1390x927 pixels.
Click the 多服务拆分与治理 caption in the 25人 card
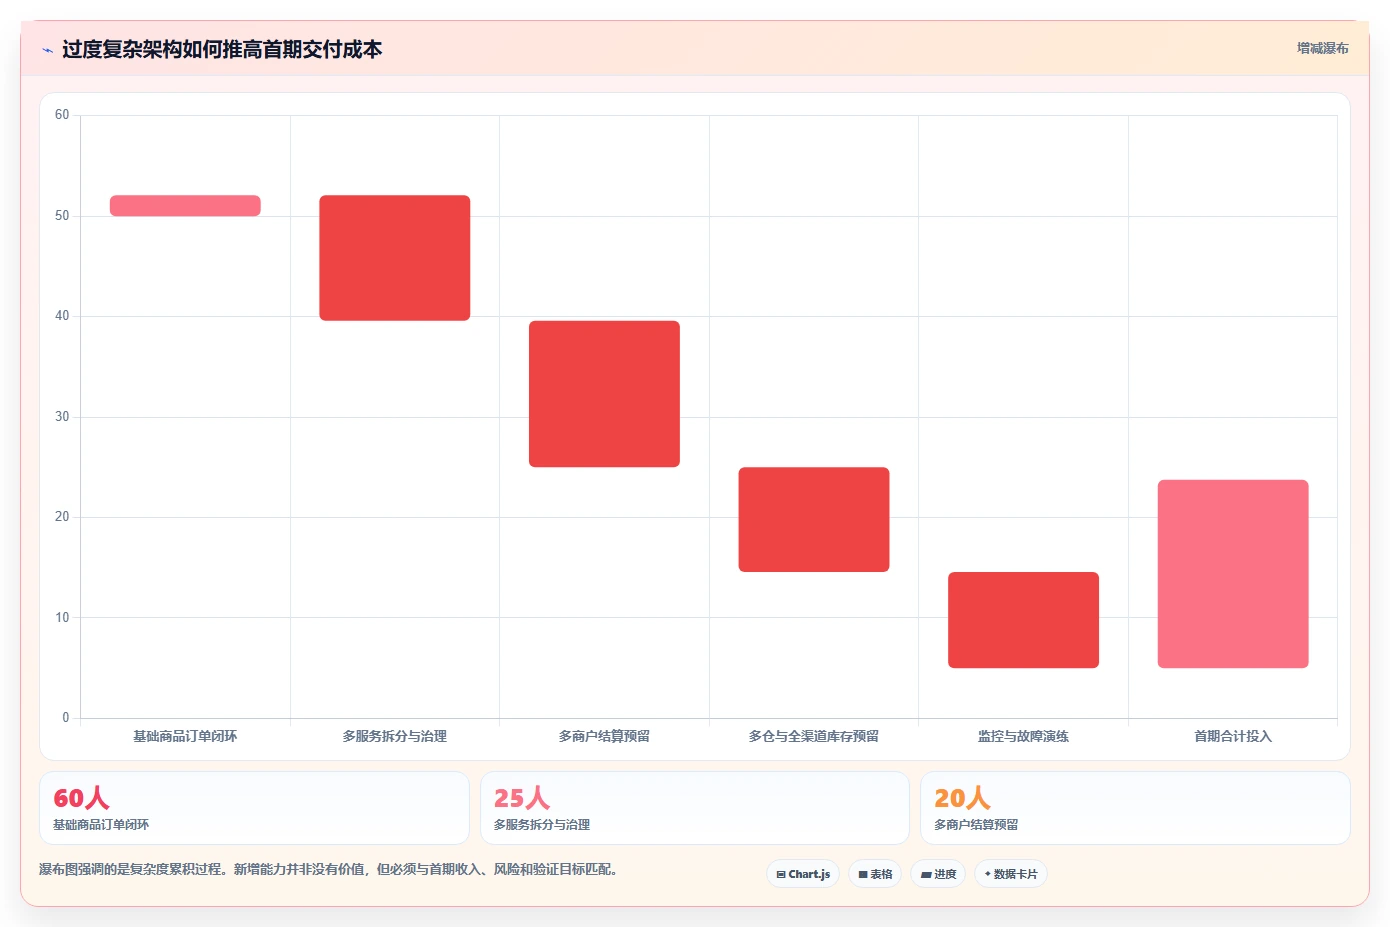pyautogui.click(x=542, y=825)
